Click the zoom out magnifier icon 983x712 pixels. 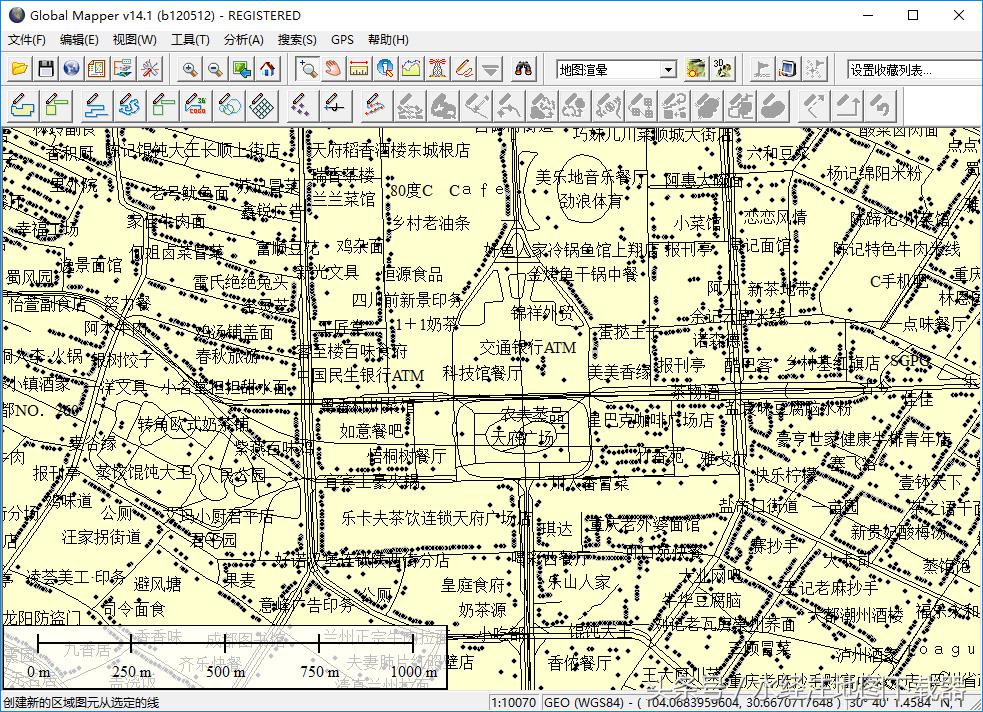(215, 69)
